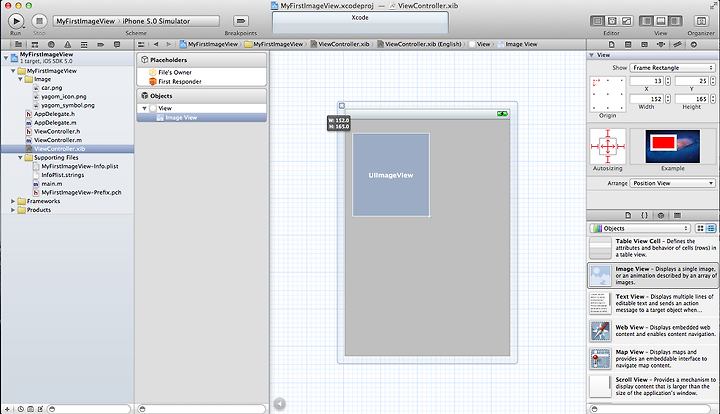Show the Symbol navigator
This screenshot has width=720, height=414.
point(35,45)
